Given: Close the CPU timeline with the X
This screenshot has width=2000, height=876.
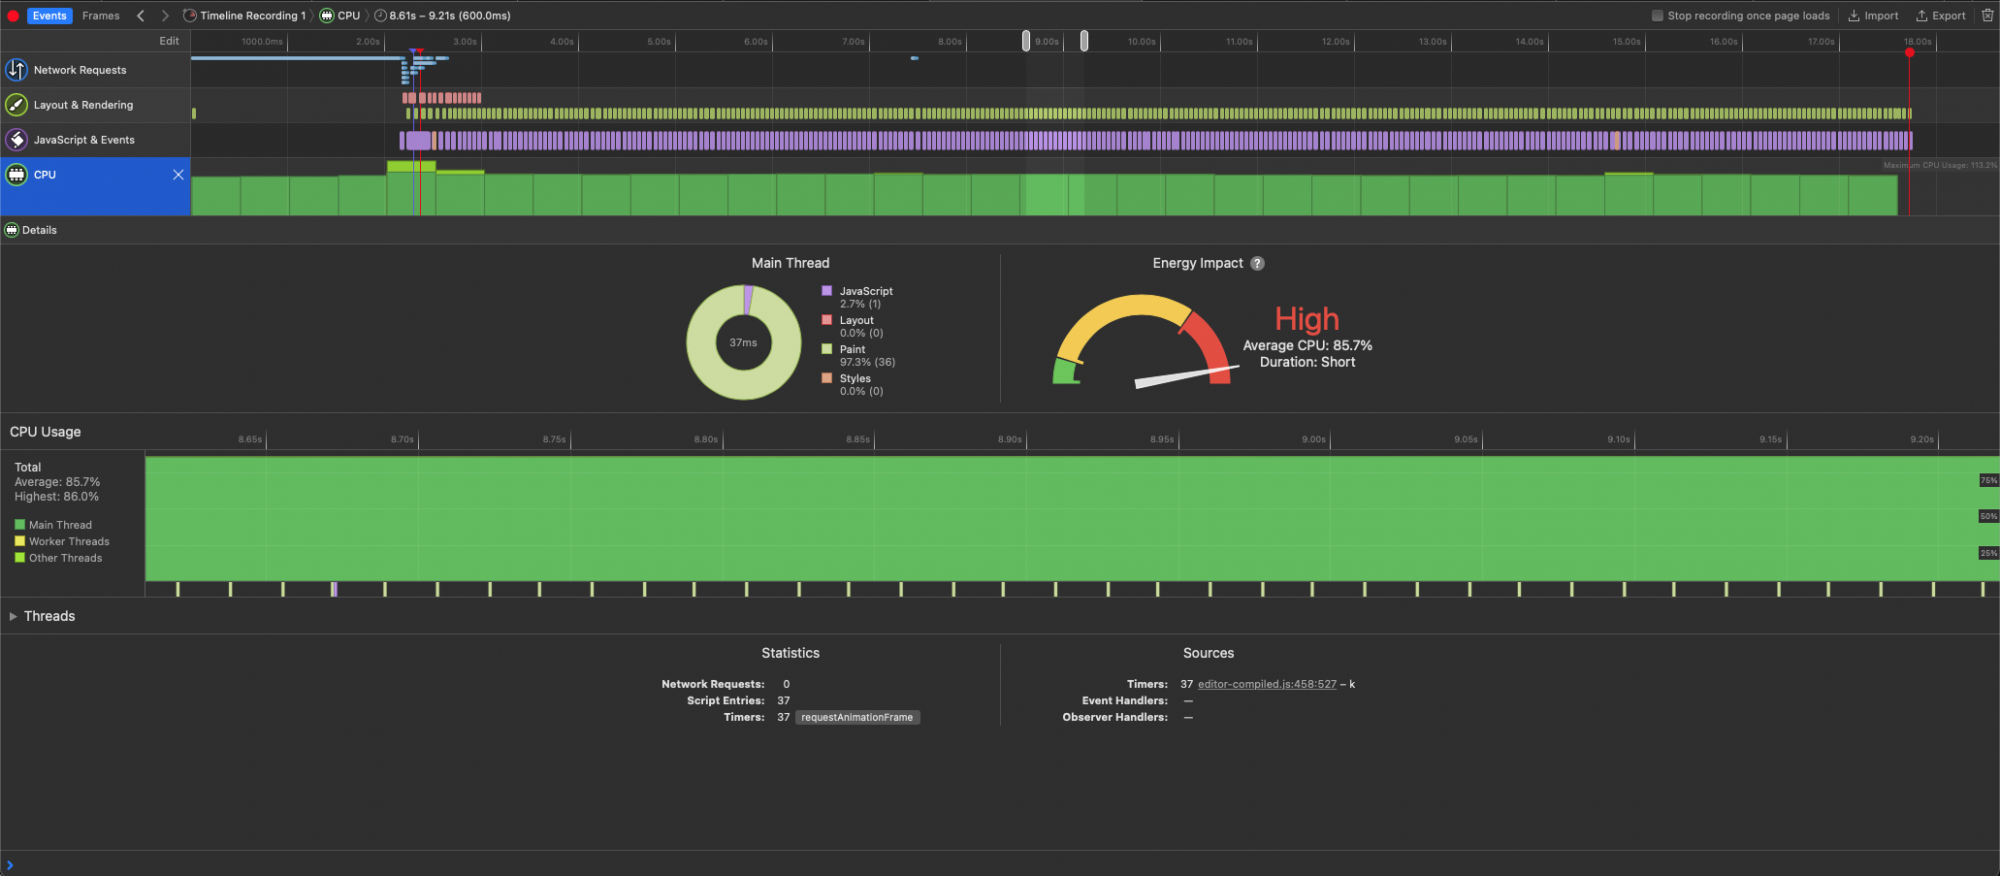Looking at the screenshot, I should click(178, 174).
